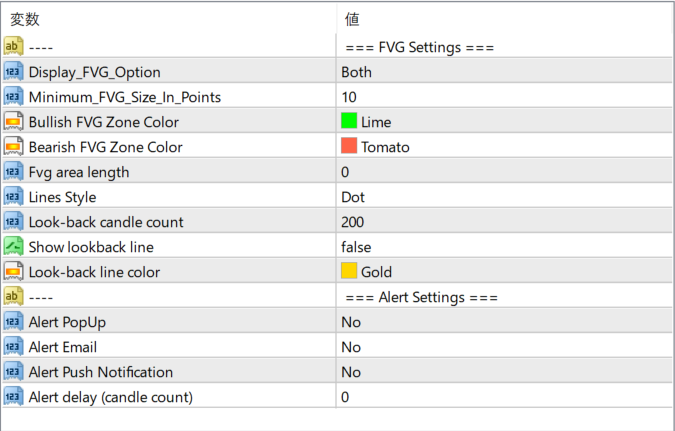Click the color icon beside Bearish FVG Zone Color
Image resolution: width=675 pixels, height=431 pixels.
tap(14, 147)
